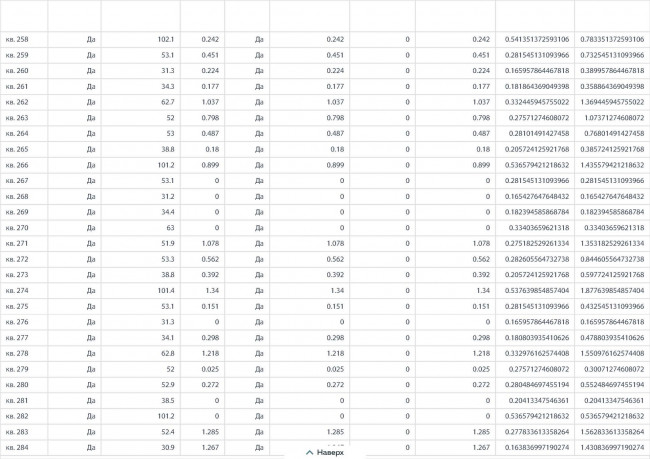Screen dimensions: 650x459
Task: Click total value 0.358864369049398
Action: pos(612,87)
